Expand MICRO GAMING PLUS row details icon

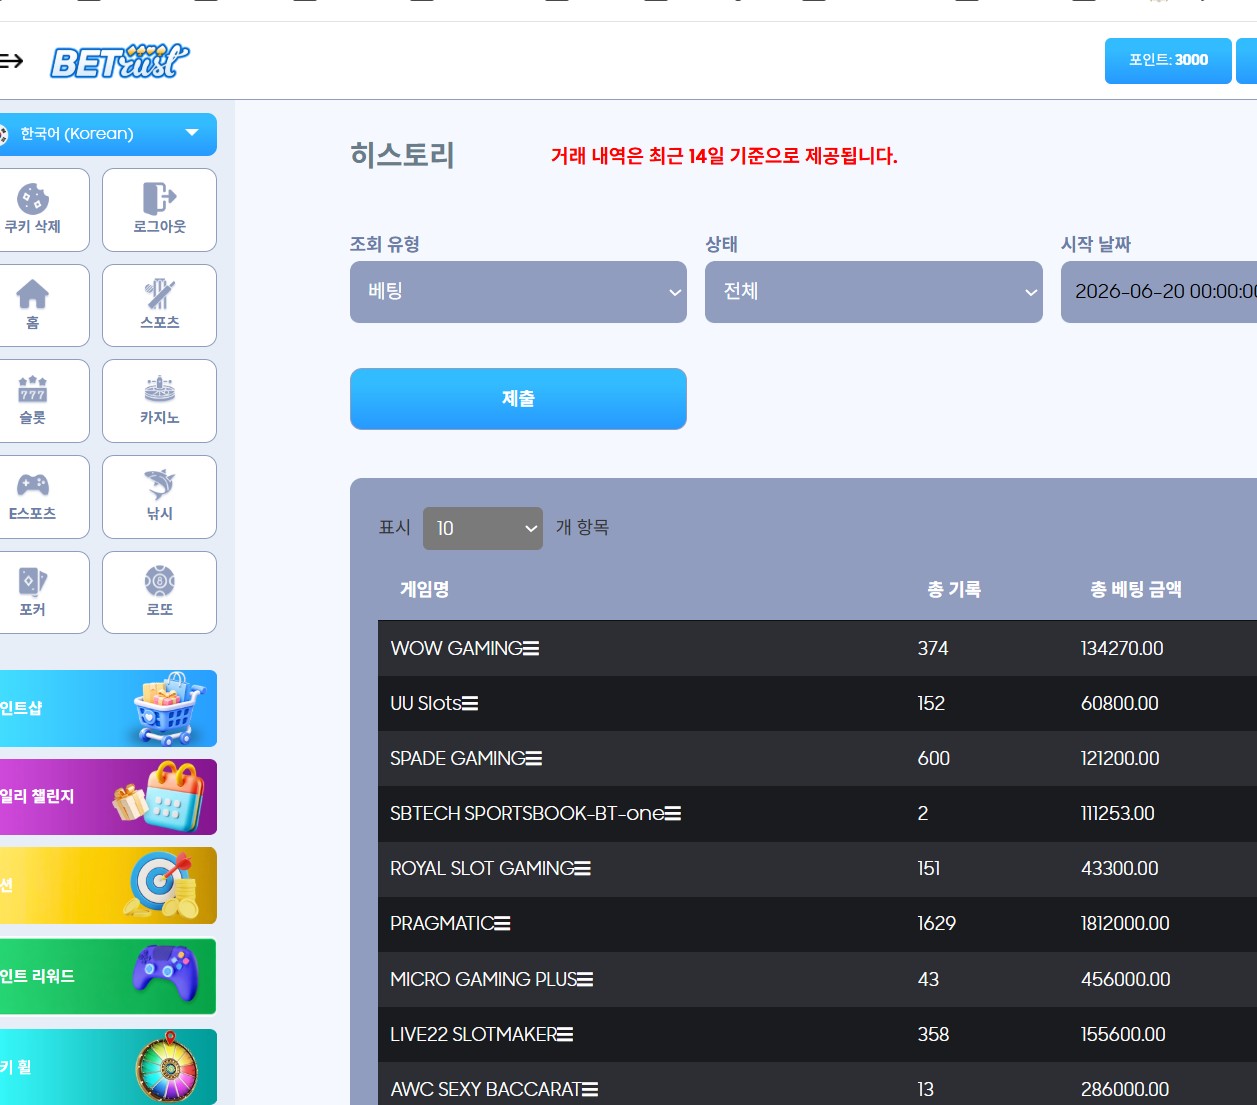tap(585, 980)
